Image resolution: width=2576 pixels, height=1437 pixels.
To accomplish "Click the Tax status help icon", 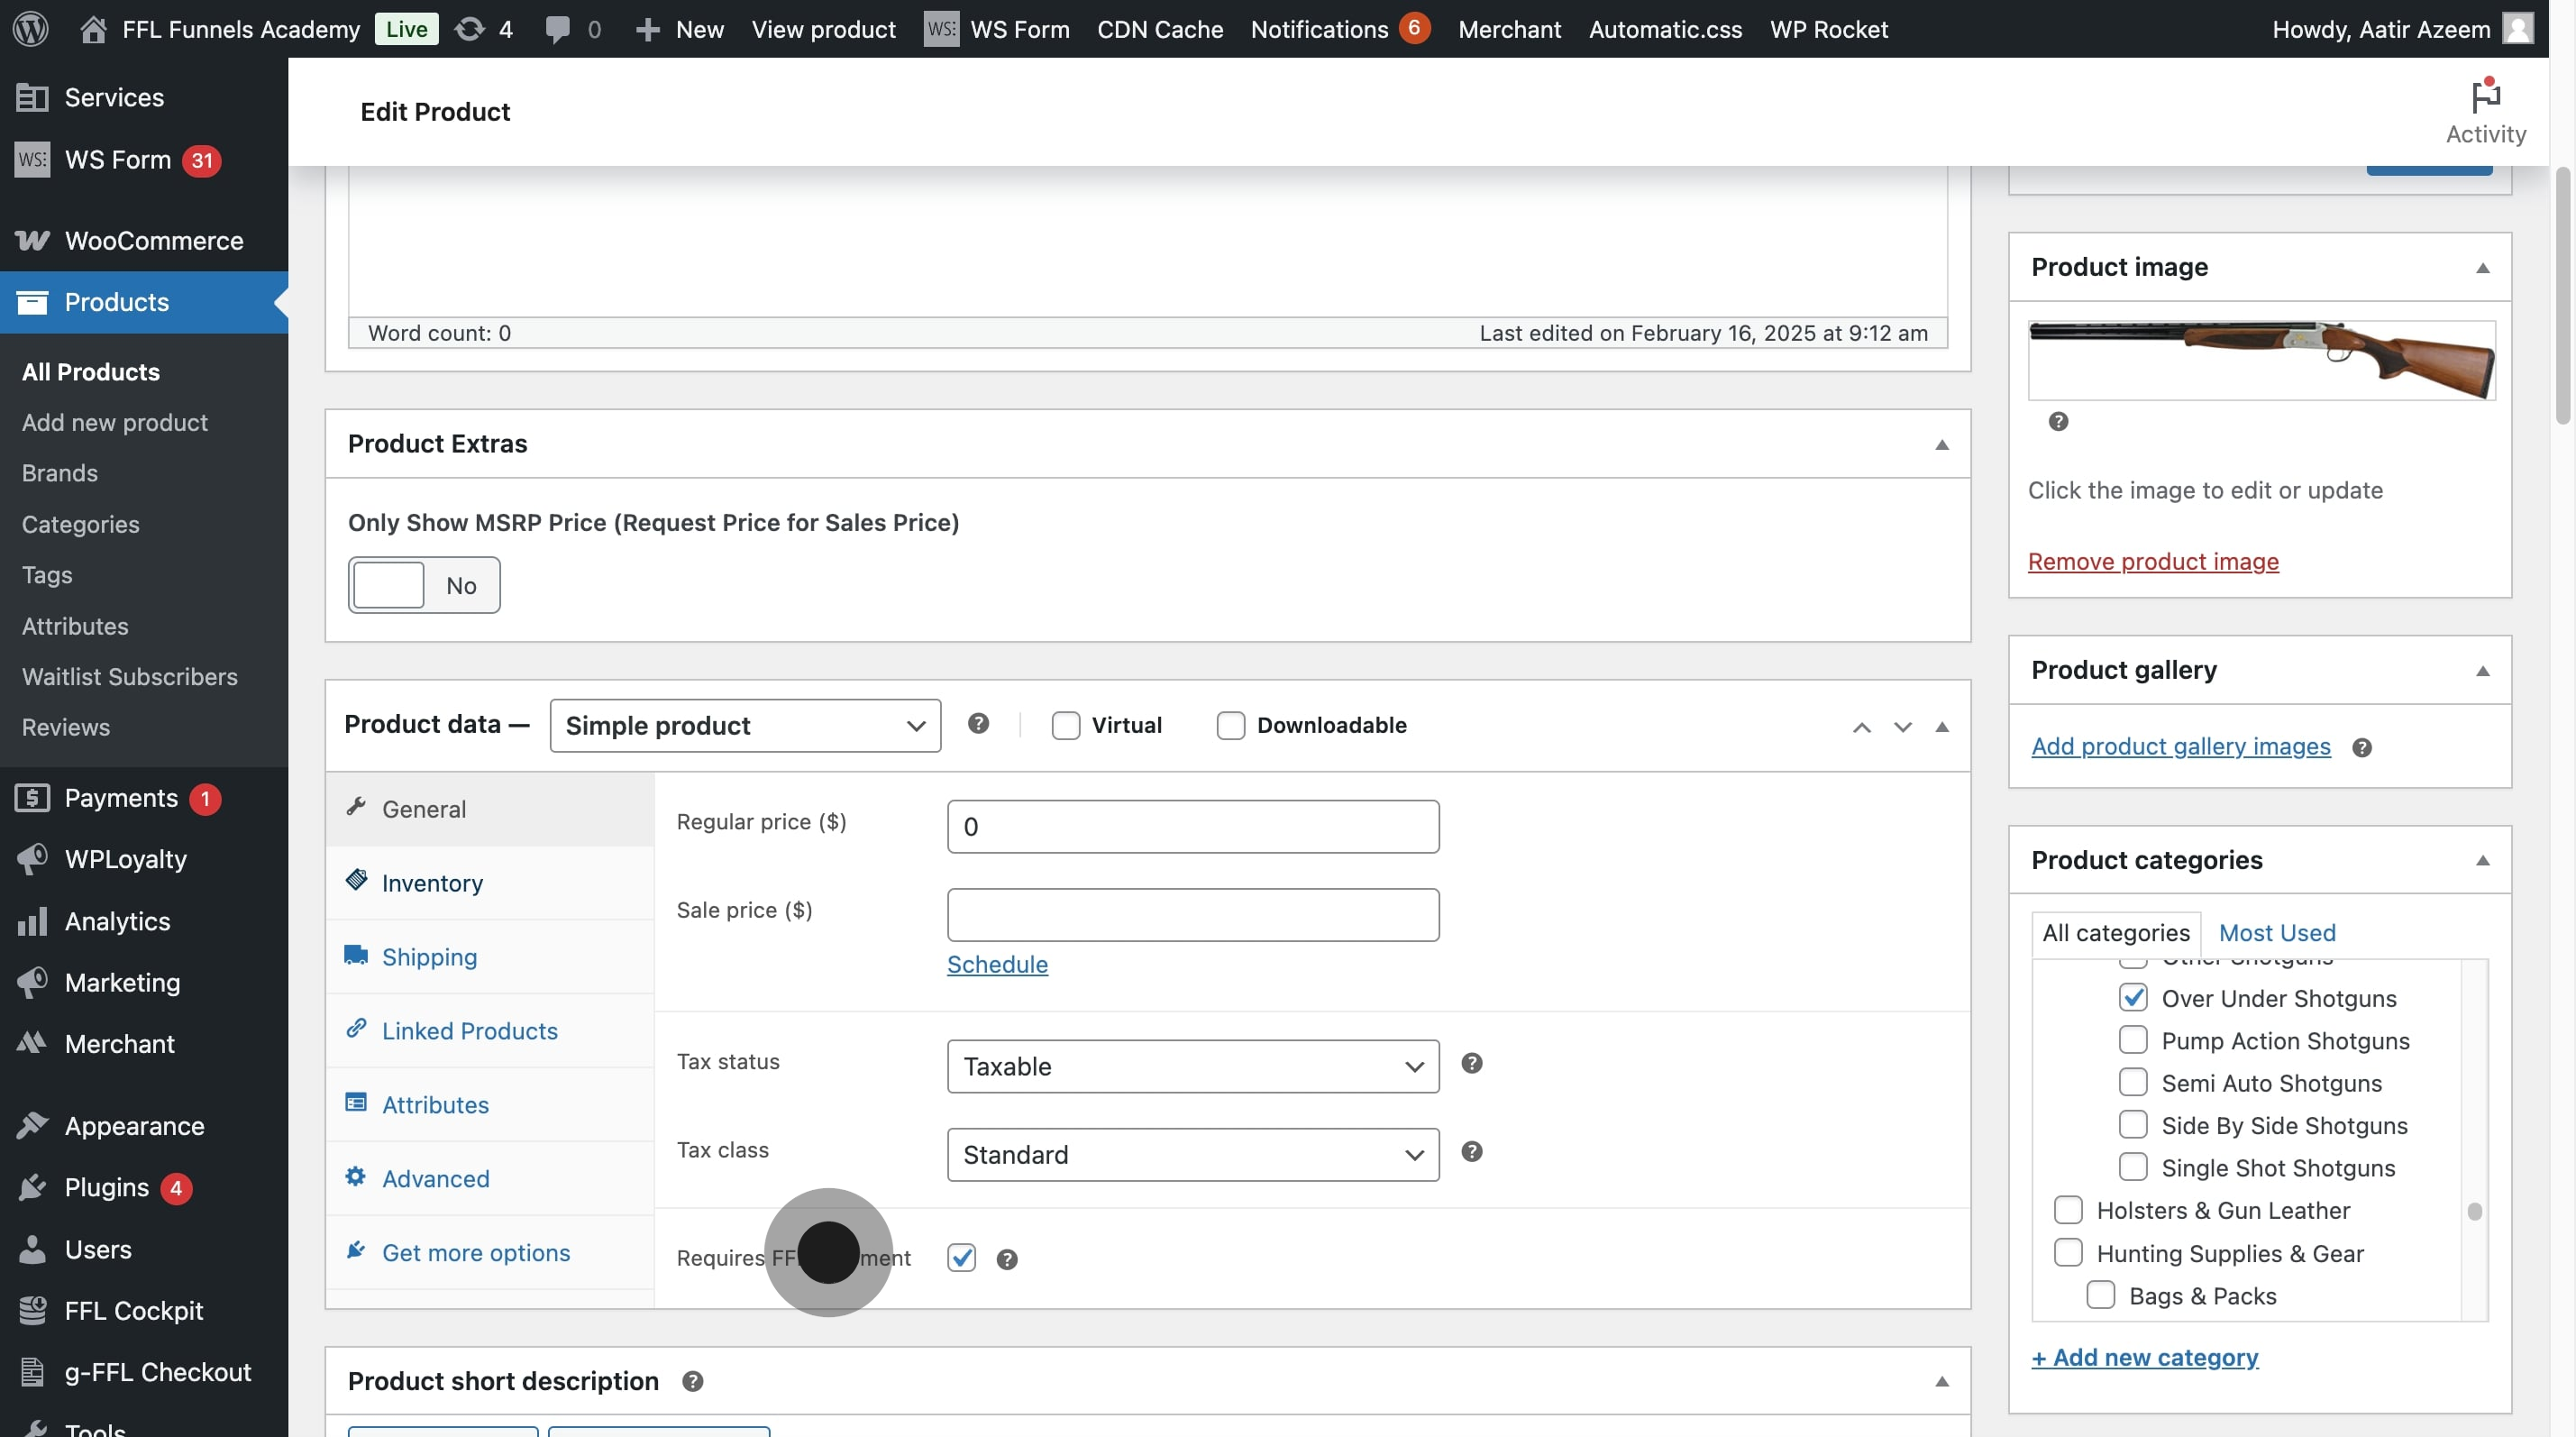I will tap(1471, 1063).
